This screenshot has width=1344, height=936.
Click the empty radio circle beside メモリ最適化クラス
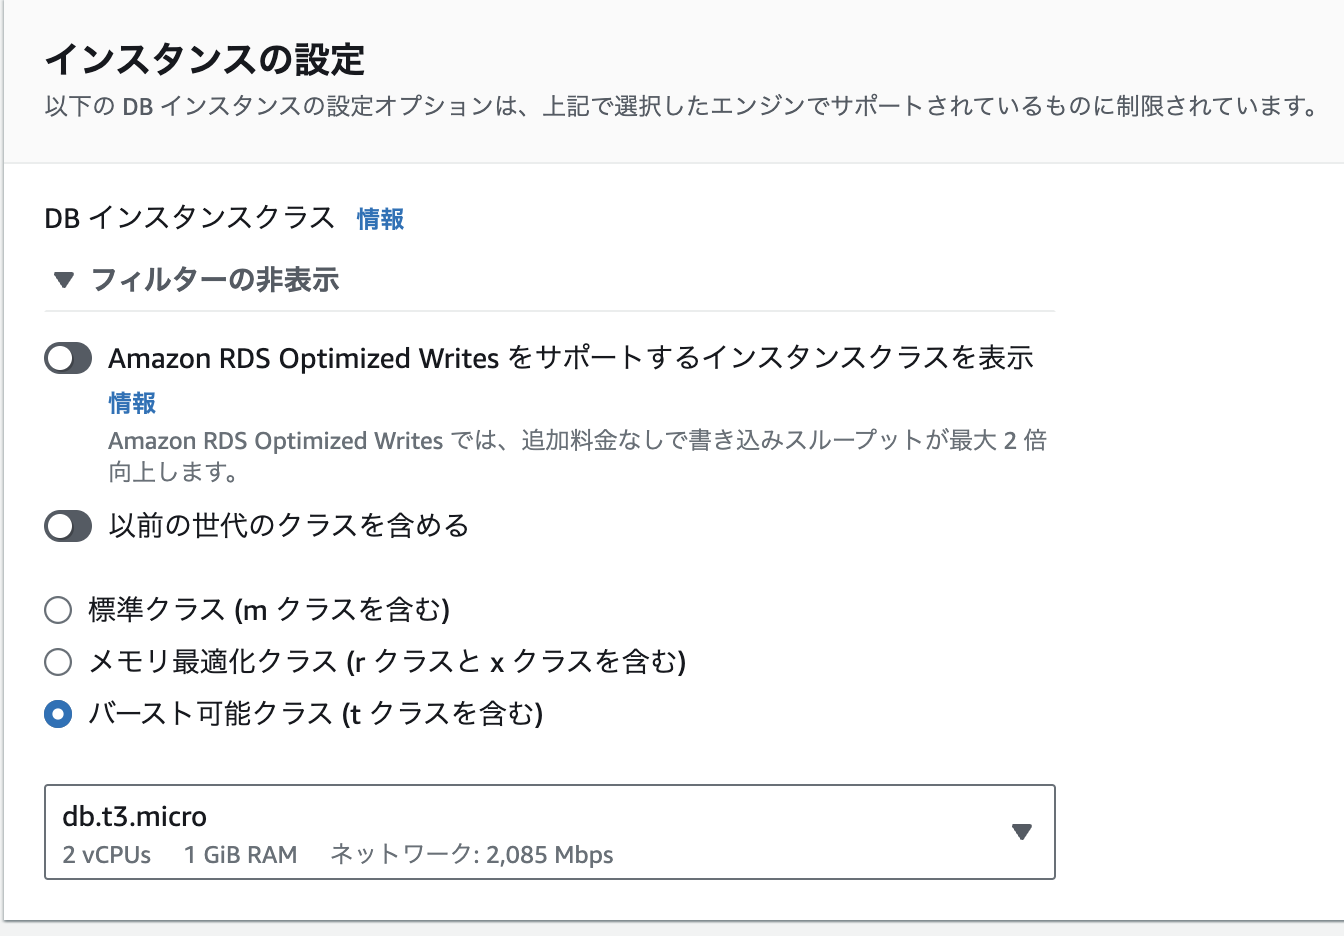click(57, 662)
